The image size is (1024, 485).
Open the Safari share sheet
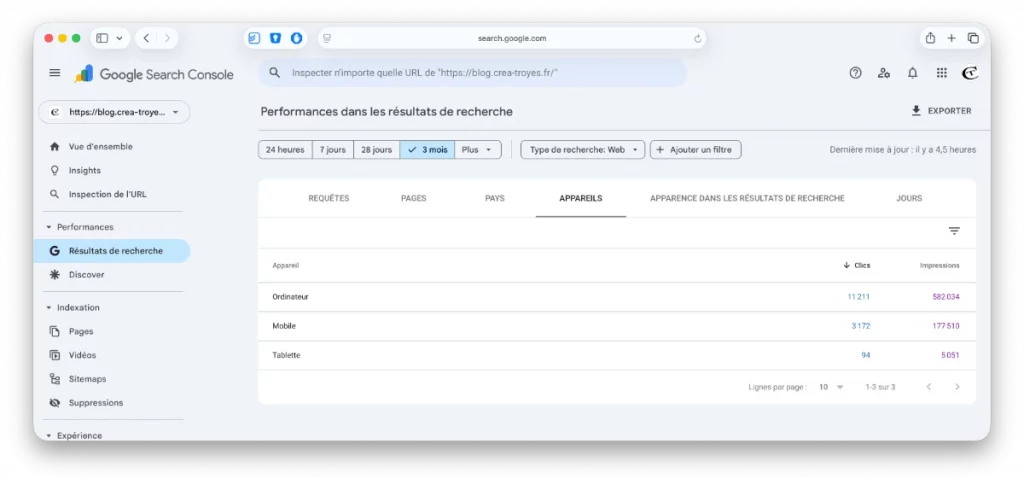931,38
